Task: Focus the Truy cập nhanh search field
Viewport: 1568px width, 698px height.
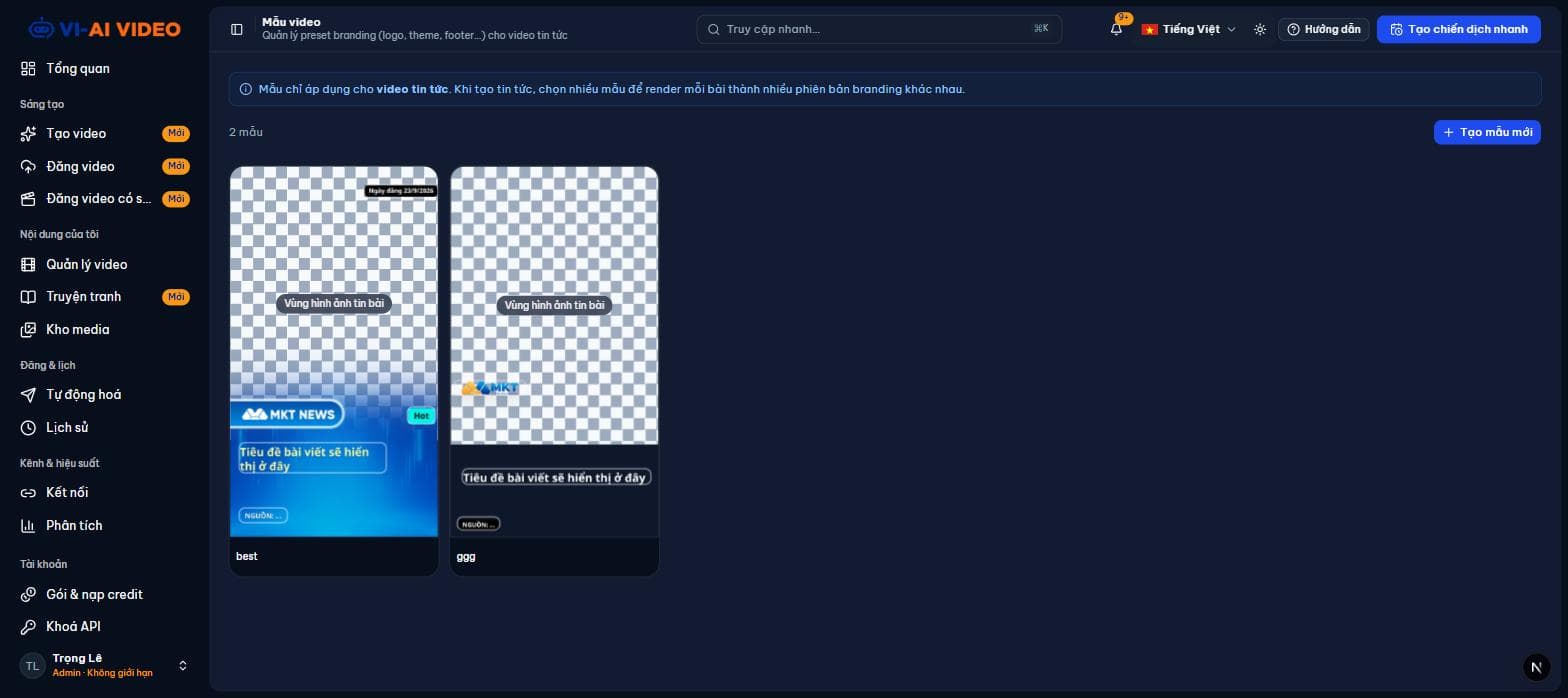Action: tap(879, 29)
